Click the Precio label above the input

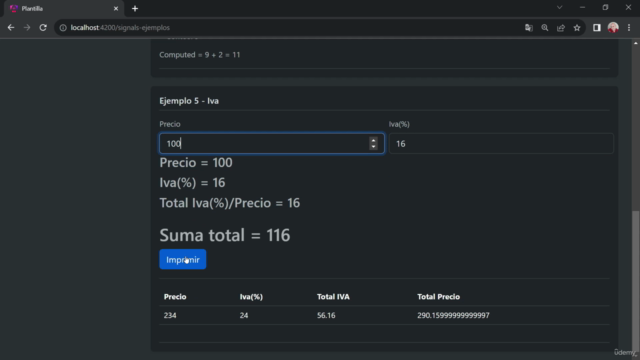pyautogui.click(x=170, y=124)
